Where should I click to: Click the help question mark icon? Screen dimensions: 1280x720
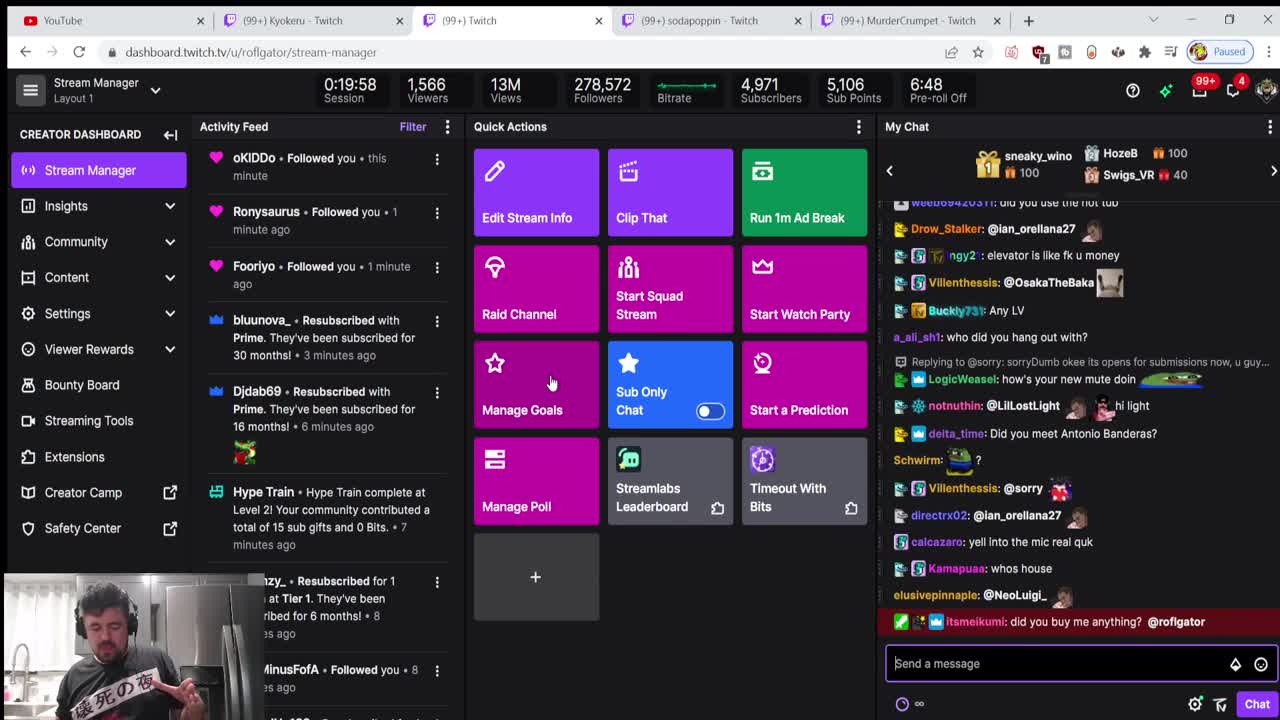tap(1132, 91)
